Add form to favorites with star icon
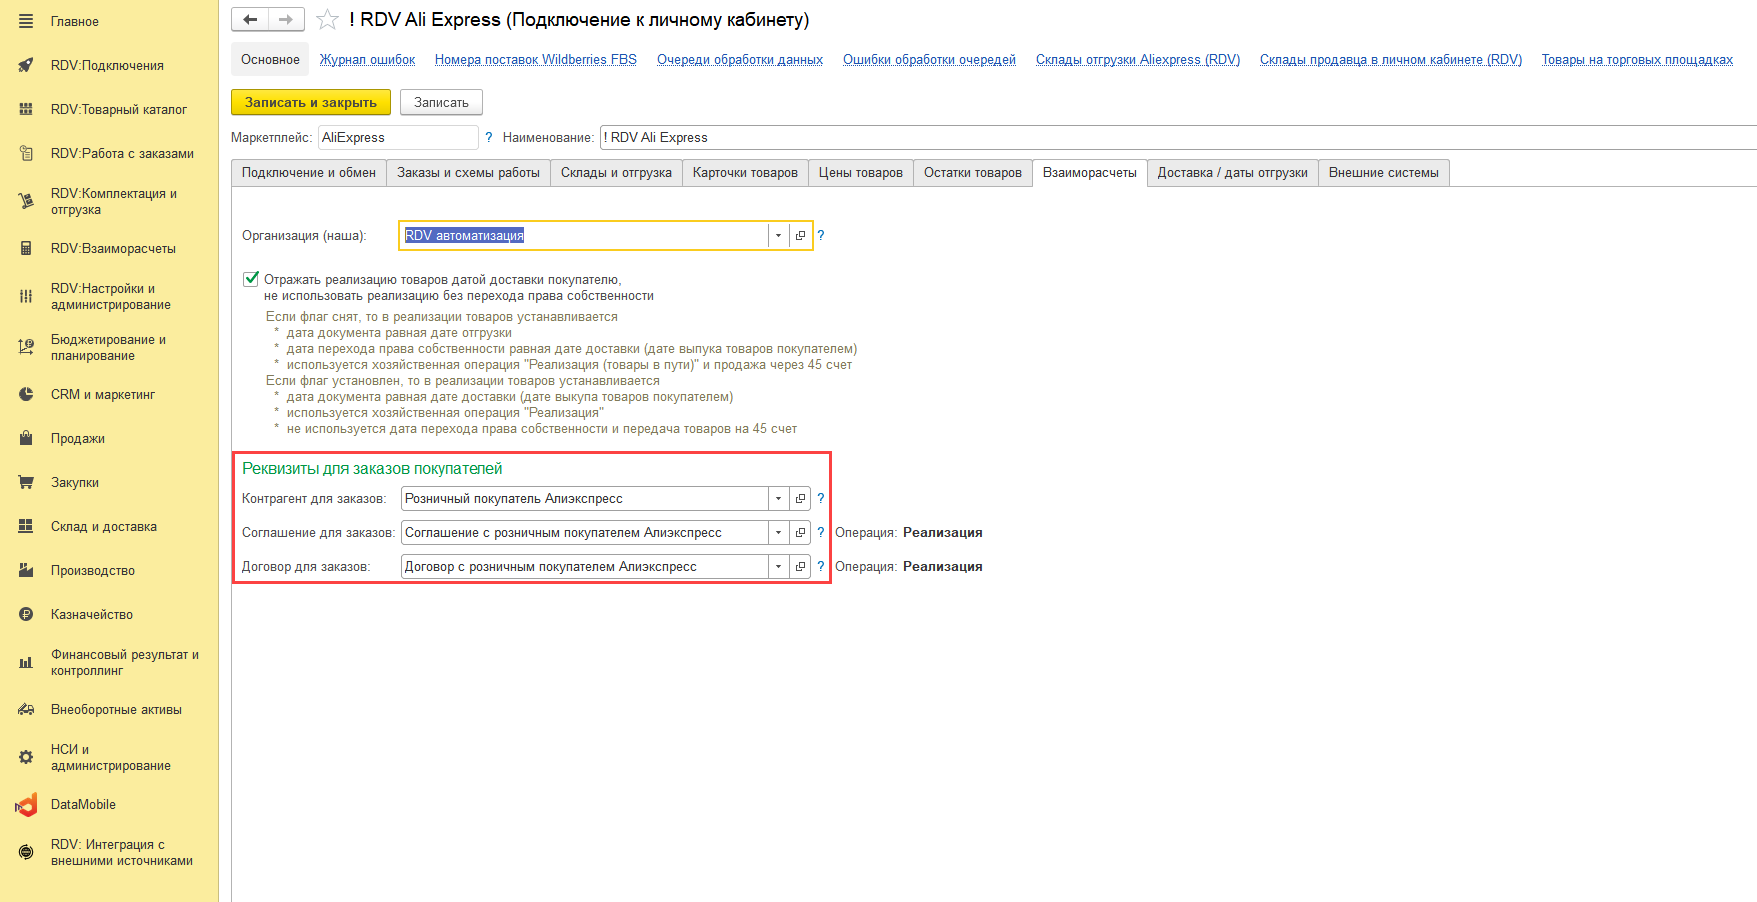This screenshot has height=902, width=1757. point(327,19)
